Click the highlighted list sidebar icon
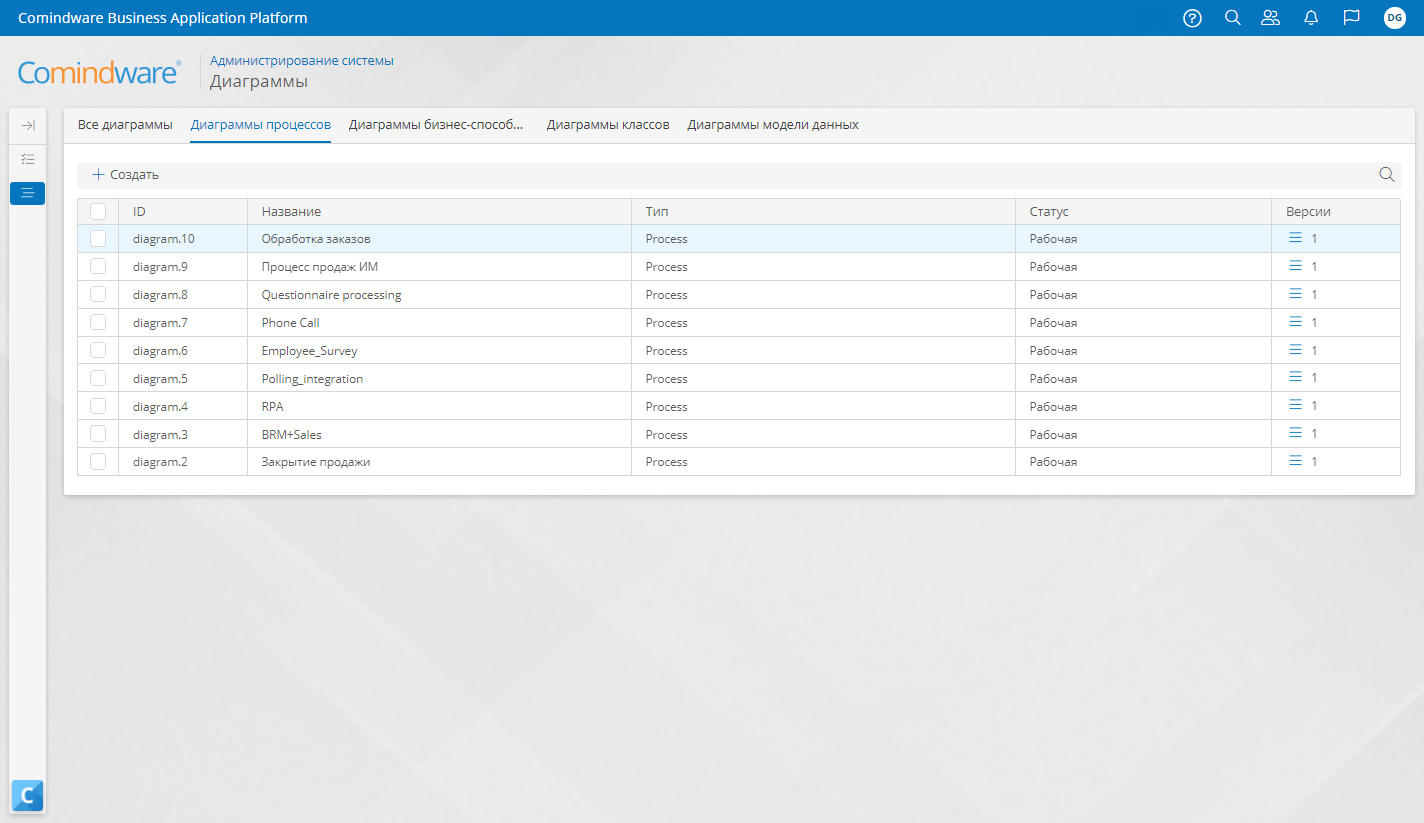The width and height of the screenshot is (1424, 823). click(x=28, y=193)
